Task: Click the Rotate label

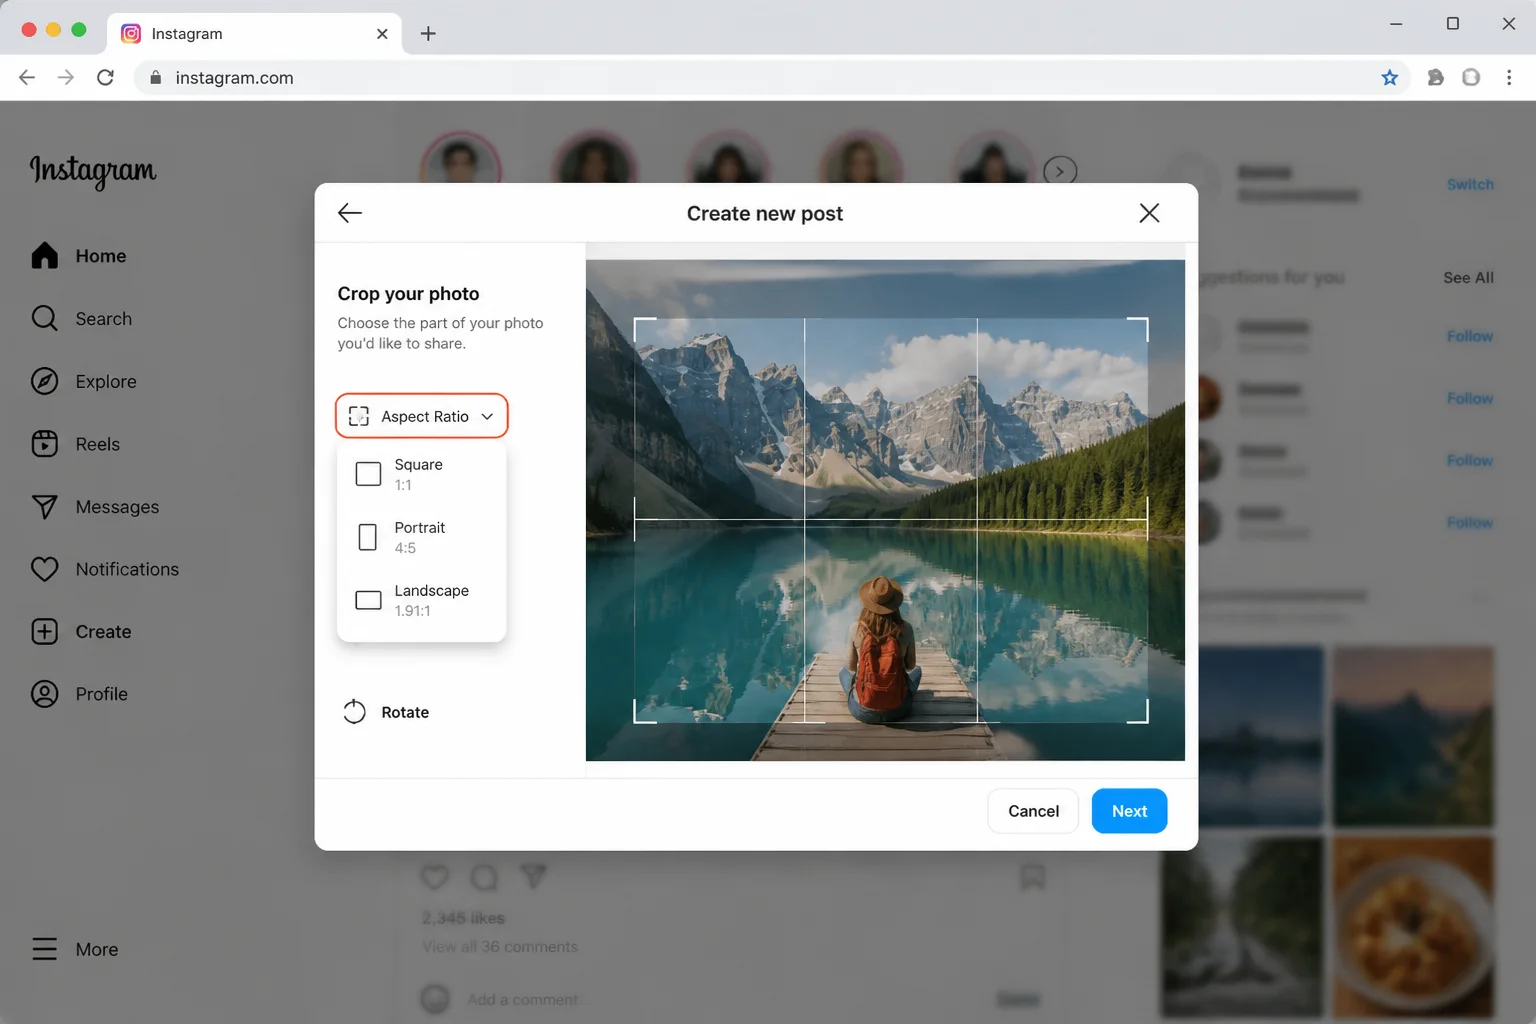Action: click(405, 712)
